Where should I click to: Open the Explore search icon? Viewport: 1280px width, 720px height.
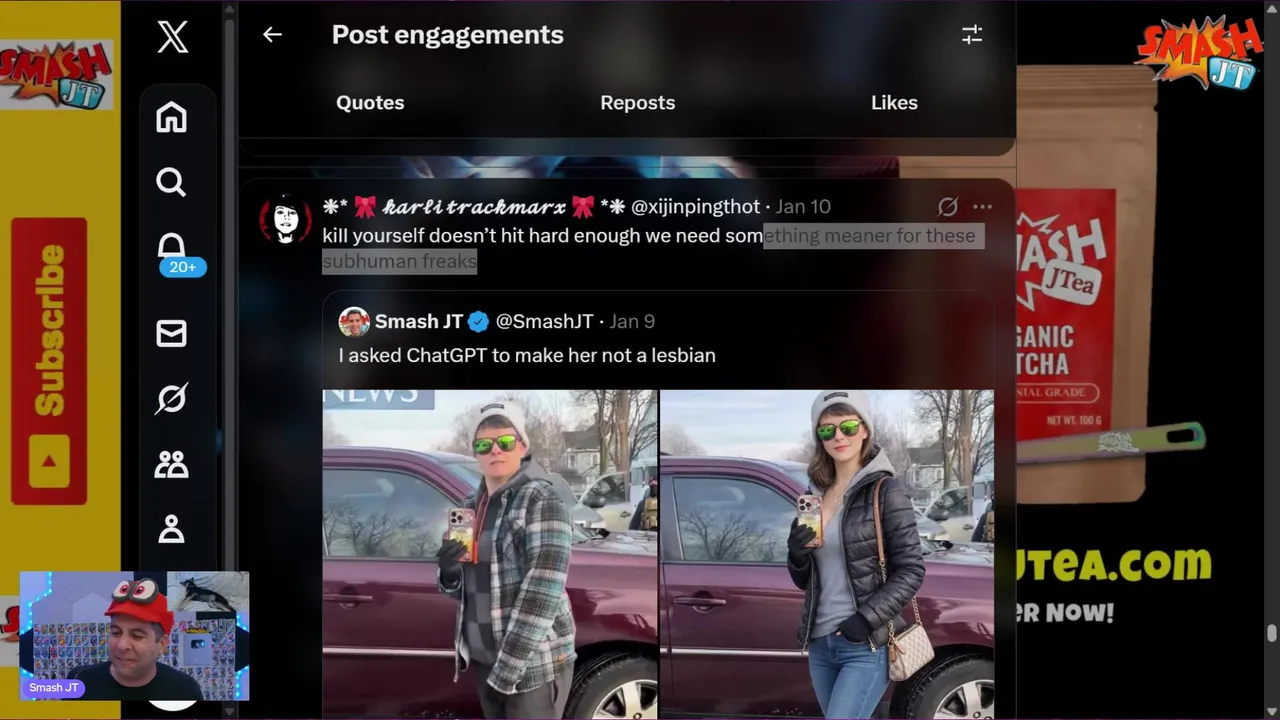point(171,182)
